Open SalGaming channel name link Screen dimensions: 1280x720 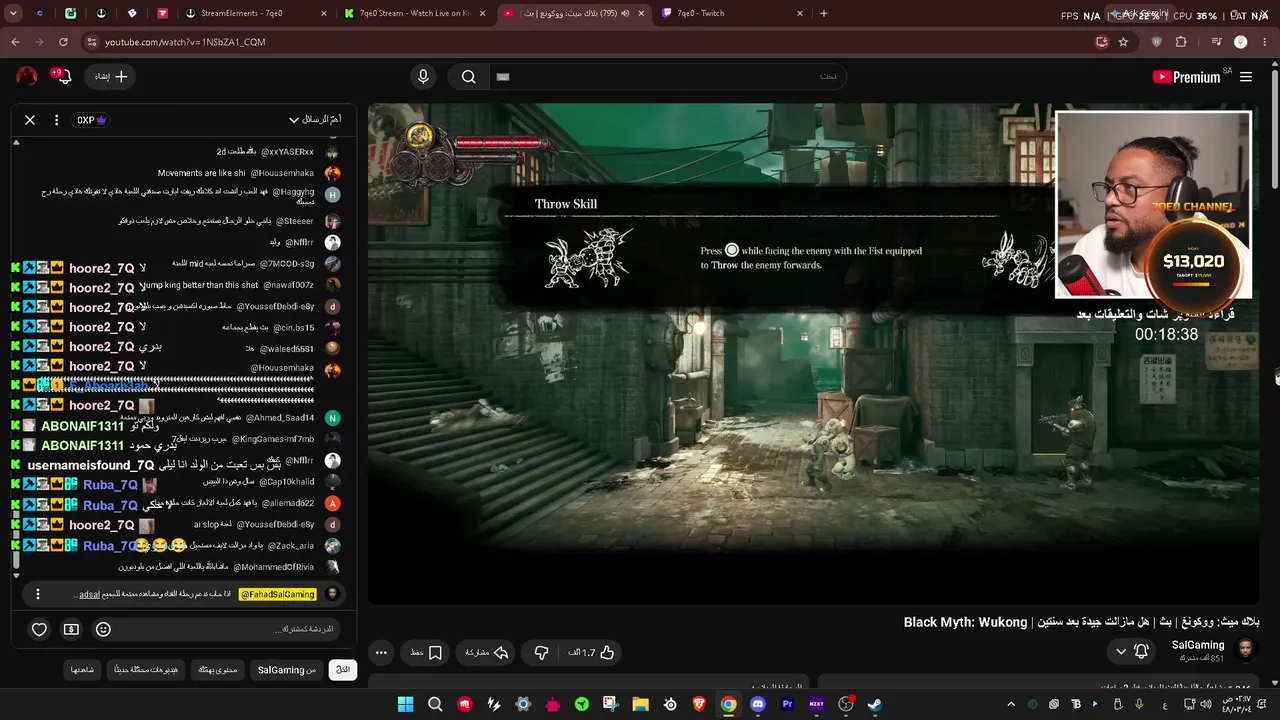point(1198,645)
